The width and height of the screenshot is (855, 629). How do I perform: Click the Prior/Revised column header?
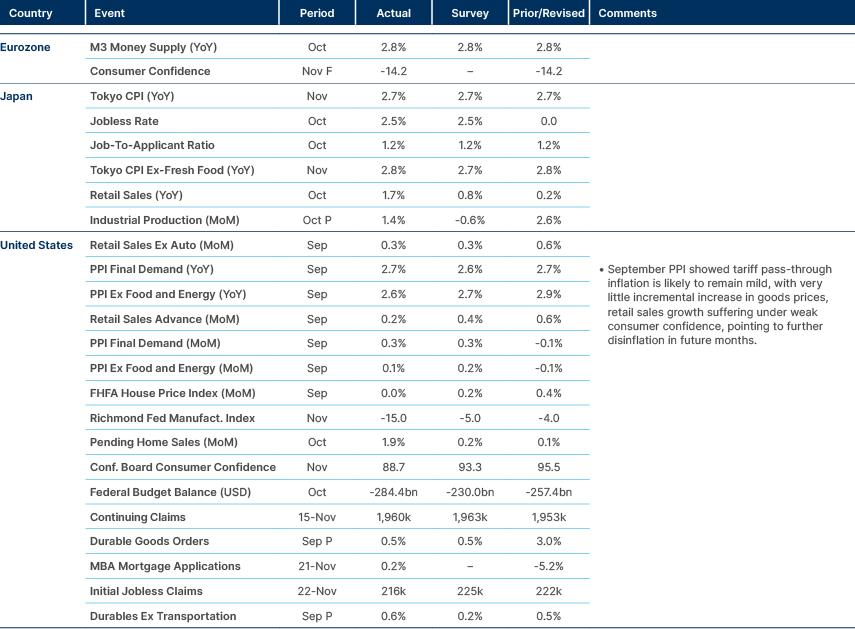pos(548,13)
